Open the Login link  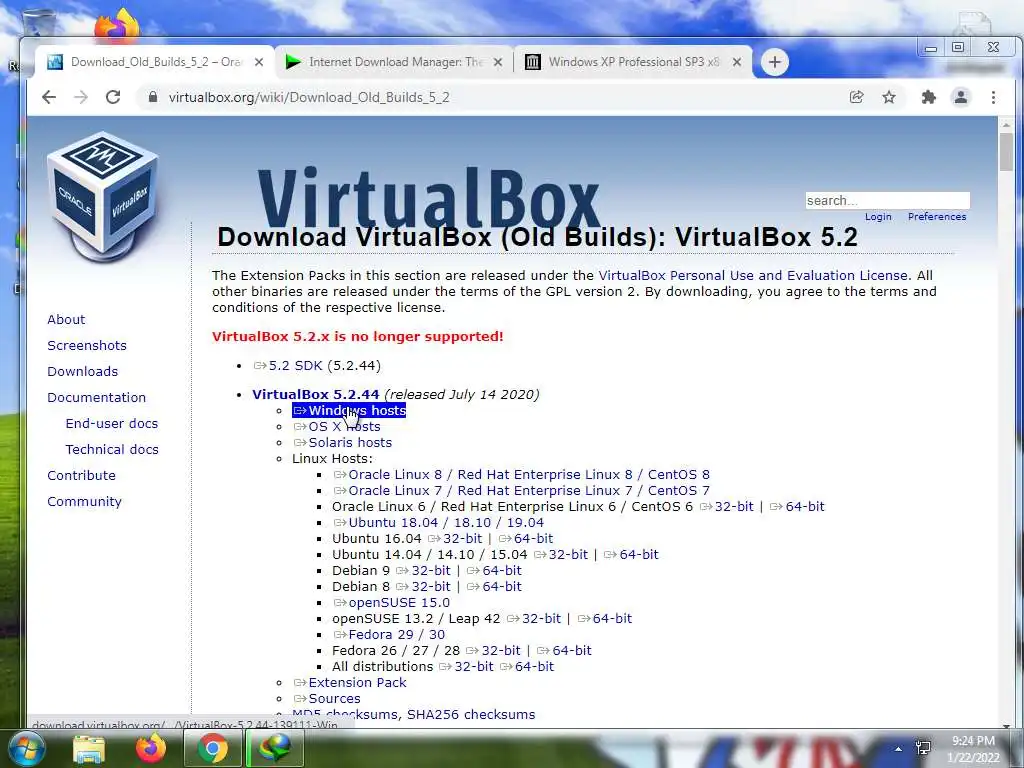878,217
